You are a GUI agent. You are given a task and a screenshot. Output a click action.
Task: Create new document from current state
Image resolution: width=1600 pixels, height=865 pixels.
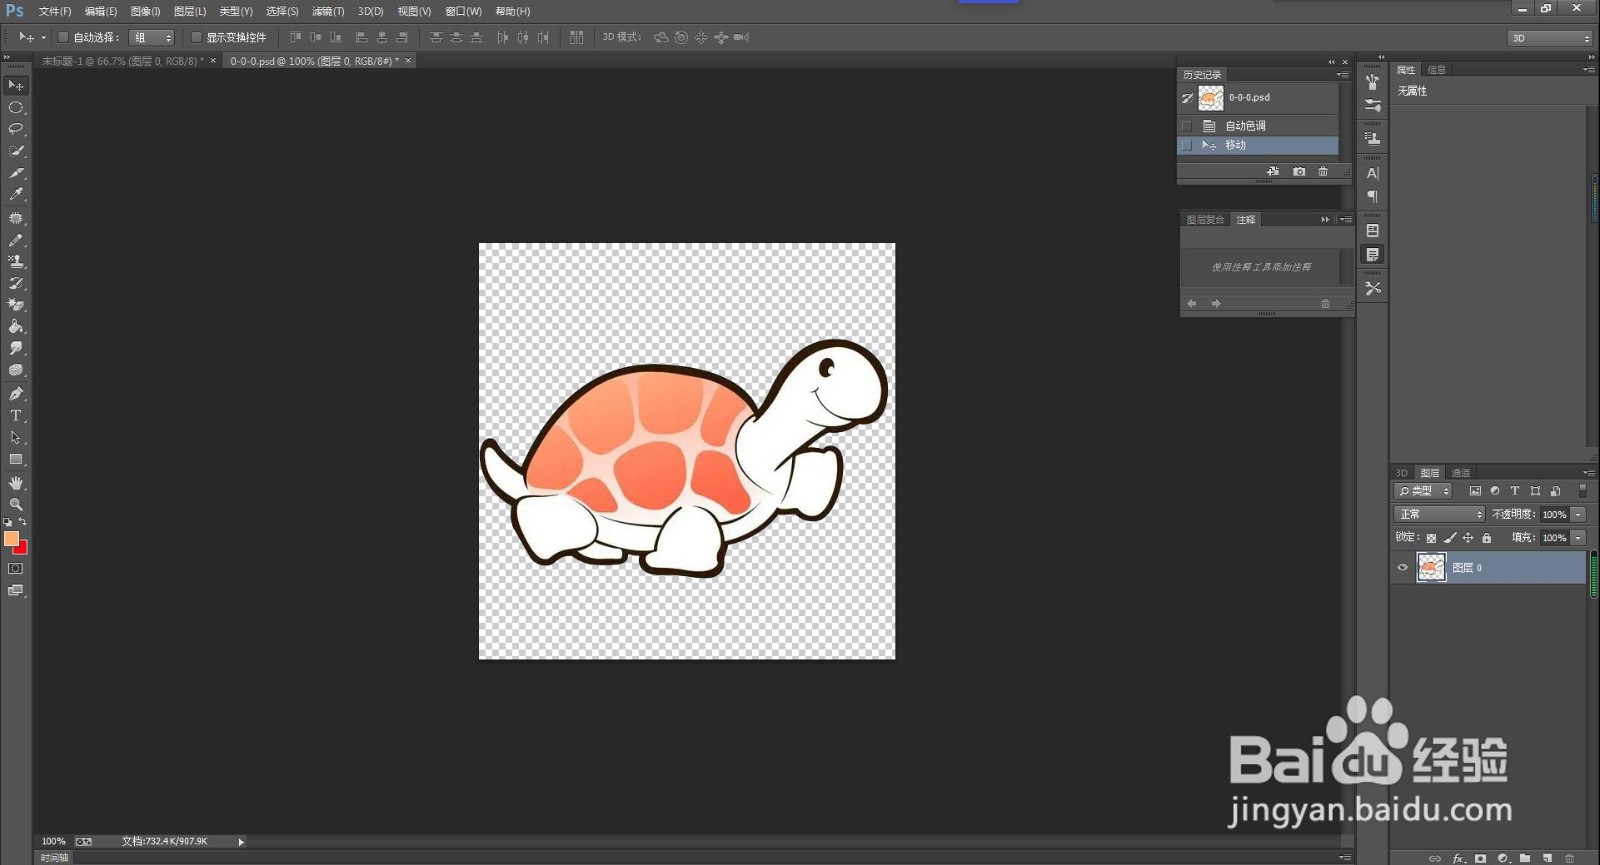1273,172
